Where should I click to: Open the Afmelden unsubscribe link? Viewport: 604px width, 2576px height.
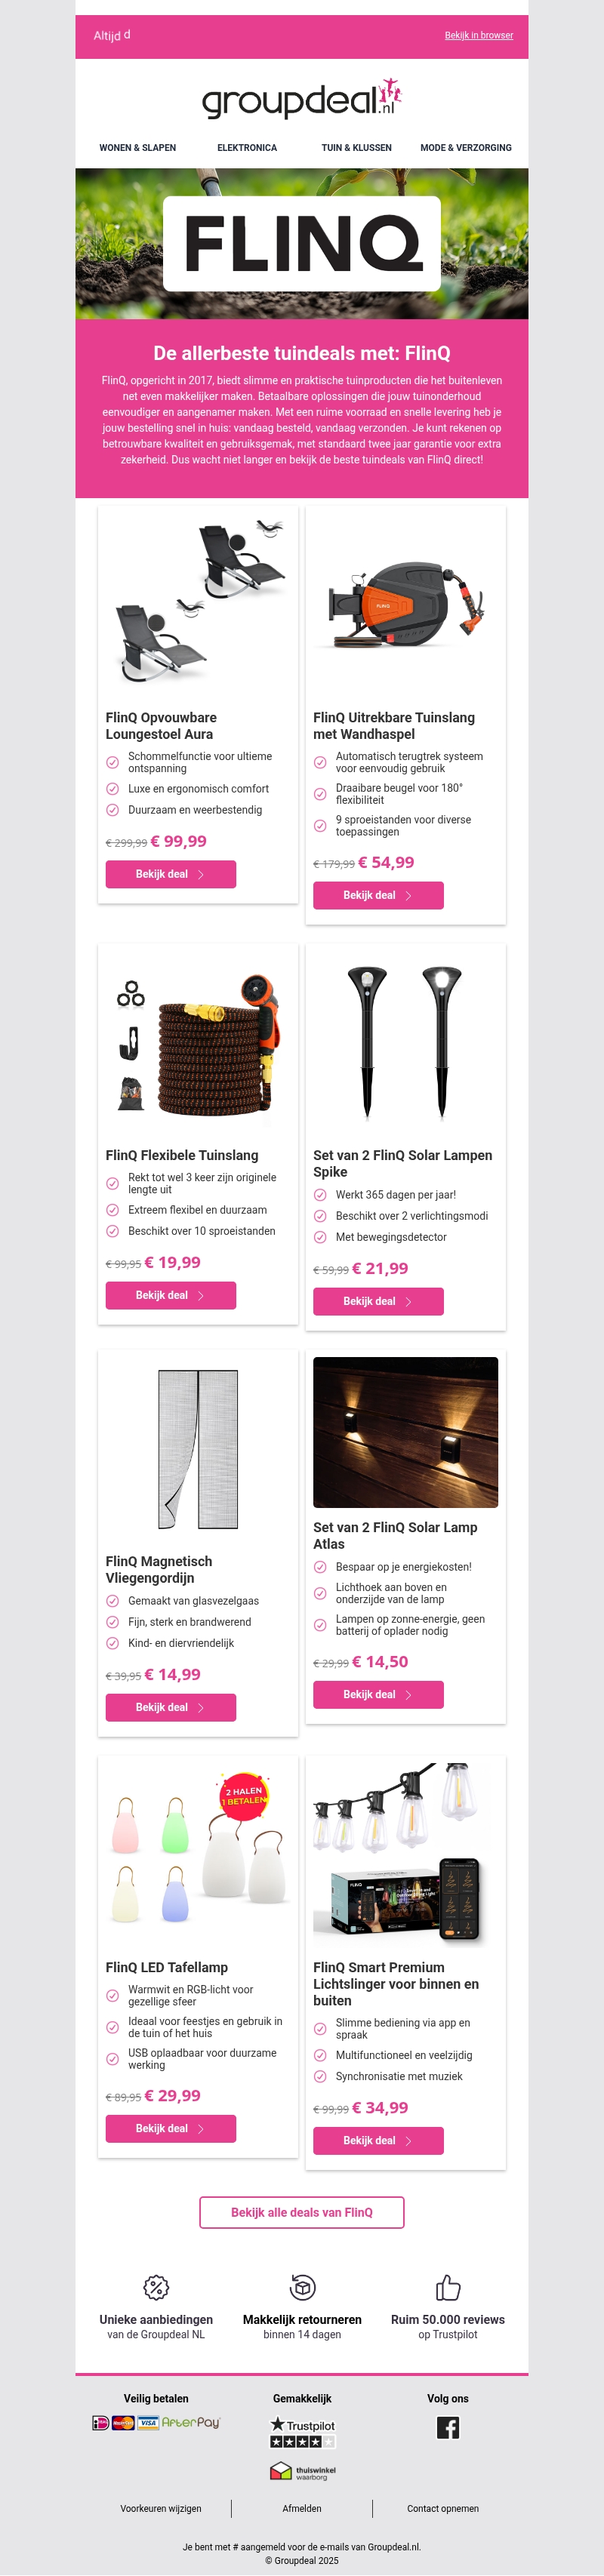tap(302, 2508)
